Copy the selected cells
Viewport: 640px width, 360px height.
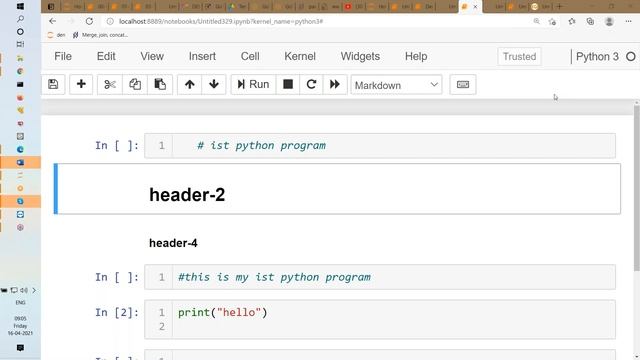(x=135, y=84)
